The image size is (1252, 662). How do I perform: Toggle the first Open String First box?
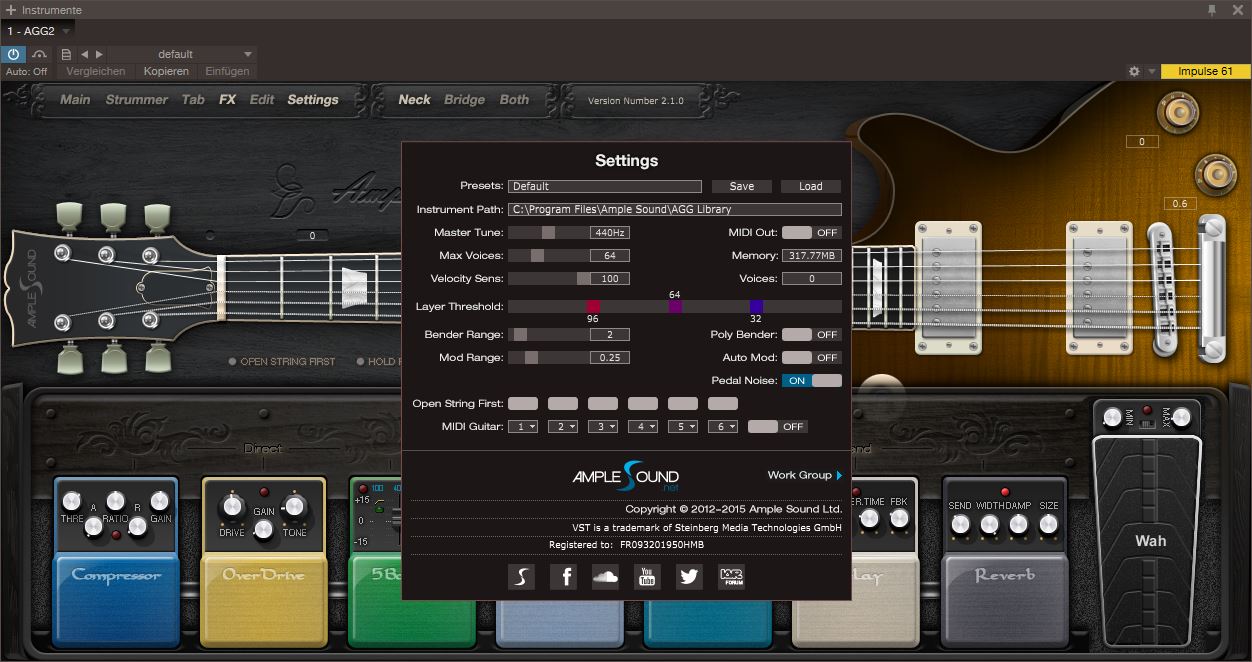coord(523,404)
